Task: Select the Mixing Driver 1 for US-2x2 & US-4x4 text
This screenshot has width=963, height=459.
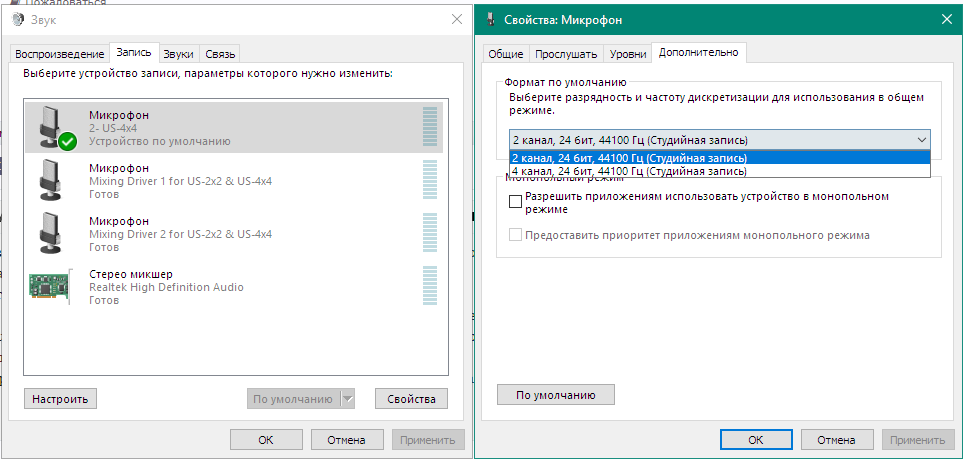Action: [x=181, y=181]
